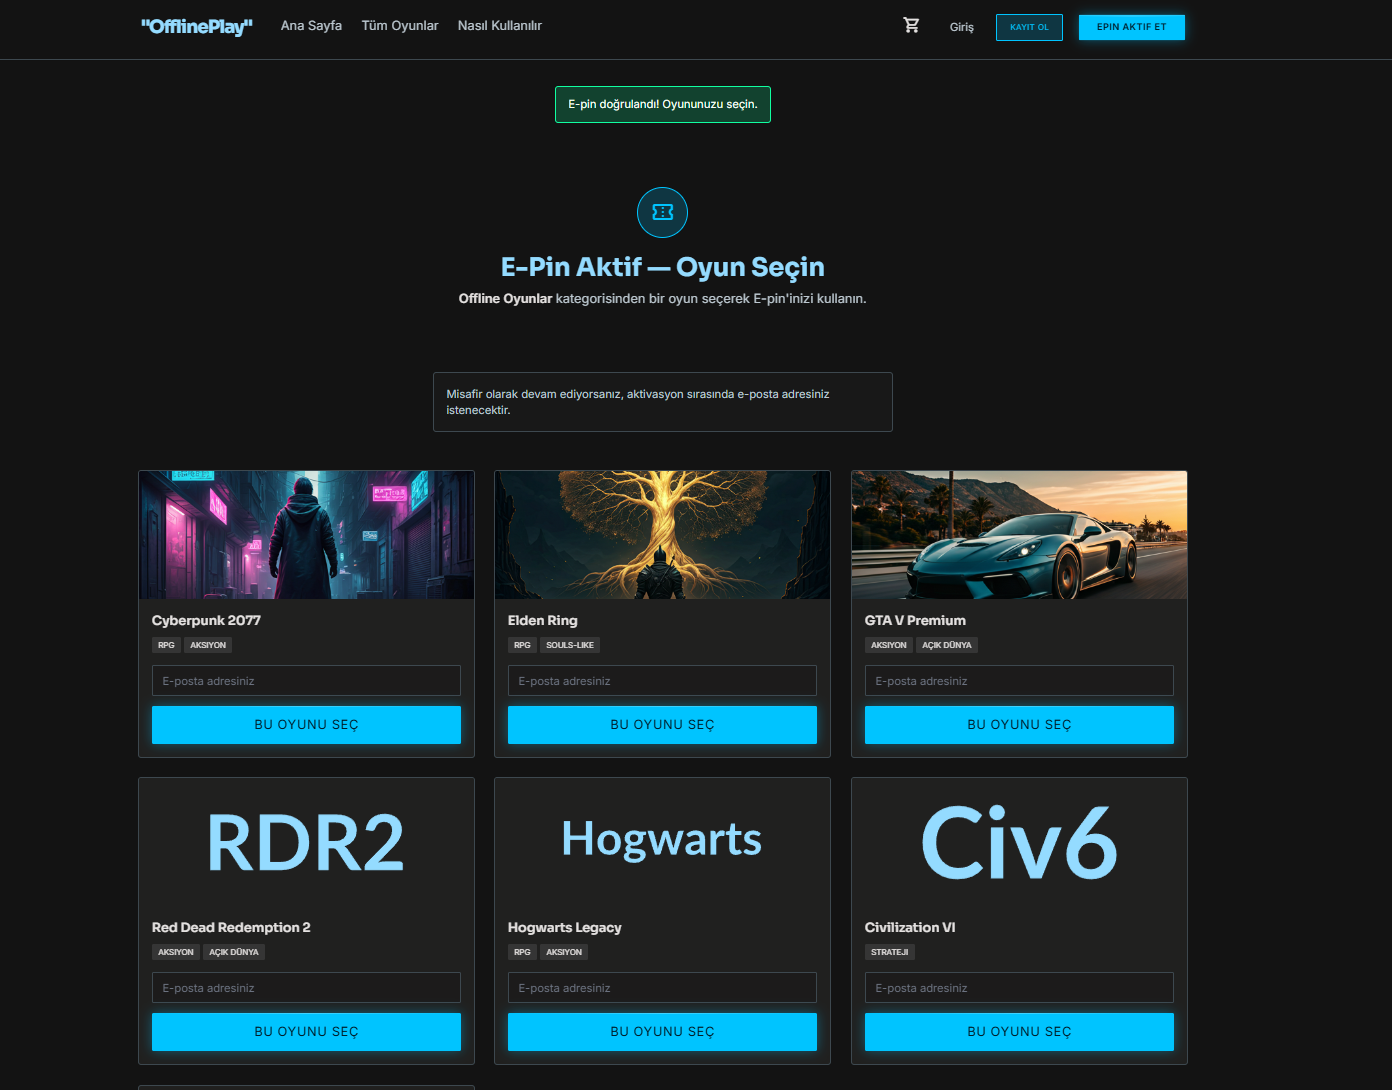Click the GTA V Premium car image

(x=1019, y=535)
